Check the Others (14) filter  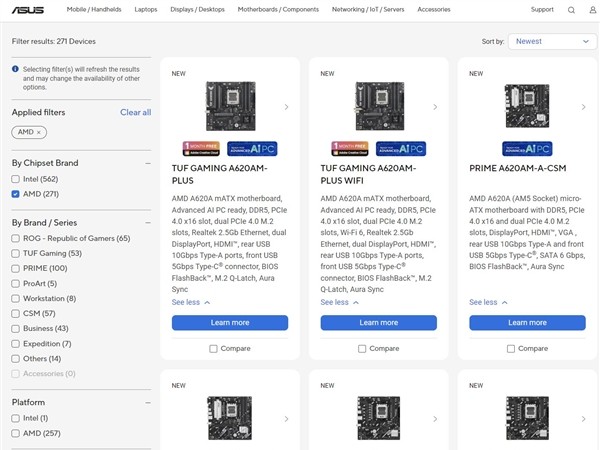point(15,359)
